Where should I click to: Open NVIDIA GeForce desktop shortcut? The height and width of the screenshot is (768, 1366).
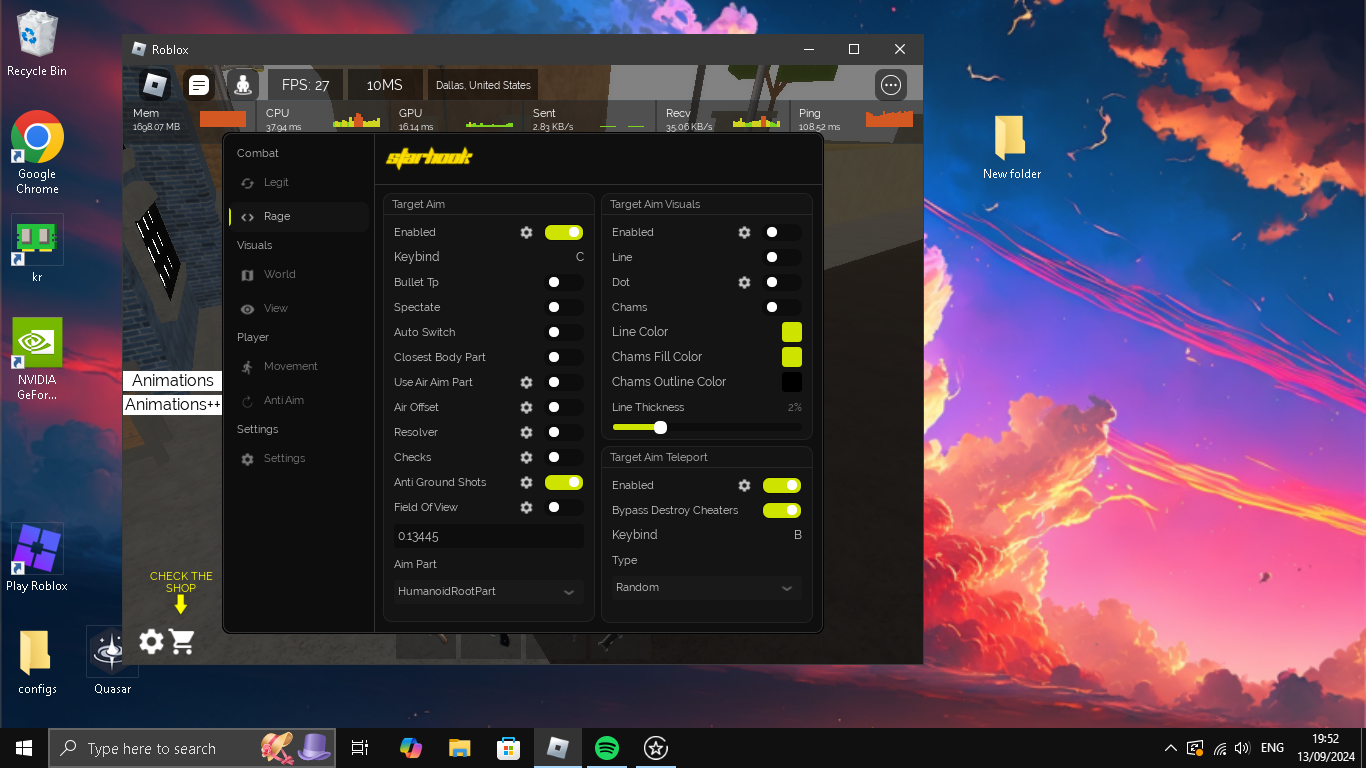tap(37, 358)
